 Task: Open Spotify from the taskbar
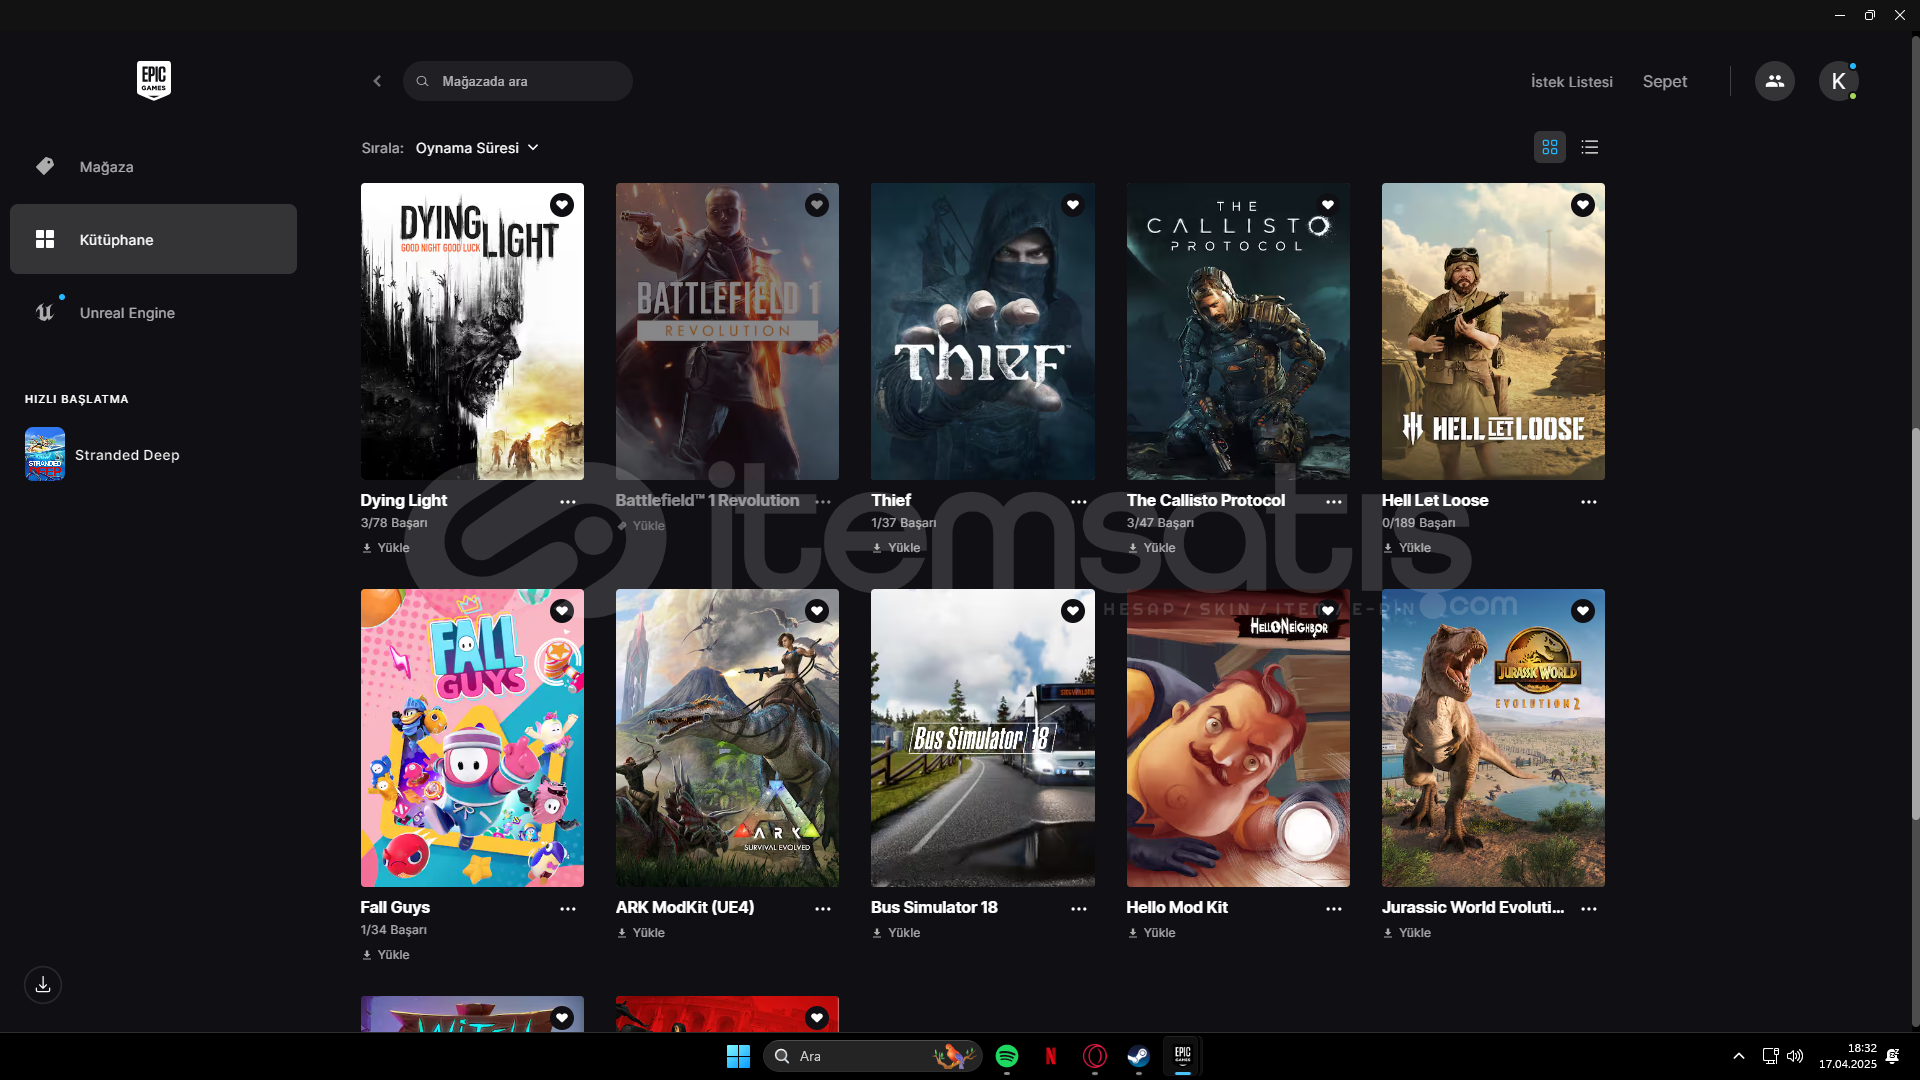tap(1007, 1056)
